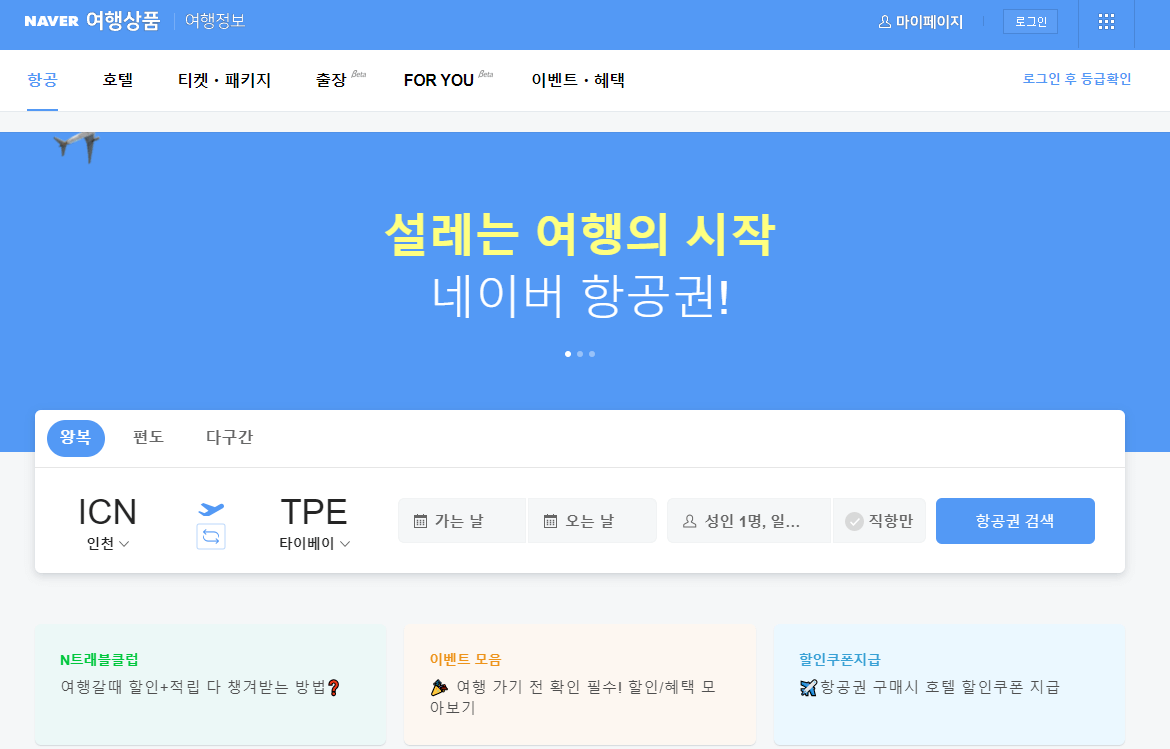Click the 항공권 검색 search button

click(x=1015, y=520)
